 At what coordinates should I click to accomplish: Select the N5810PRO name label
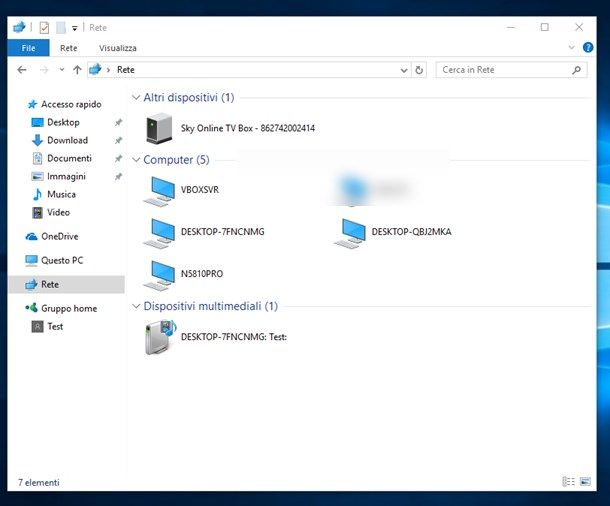tap(202, 274)
